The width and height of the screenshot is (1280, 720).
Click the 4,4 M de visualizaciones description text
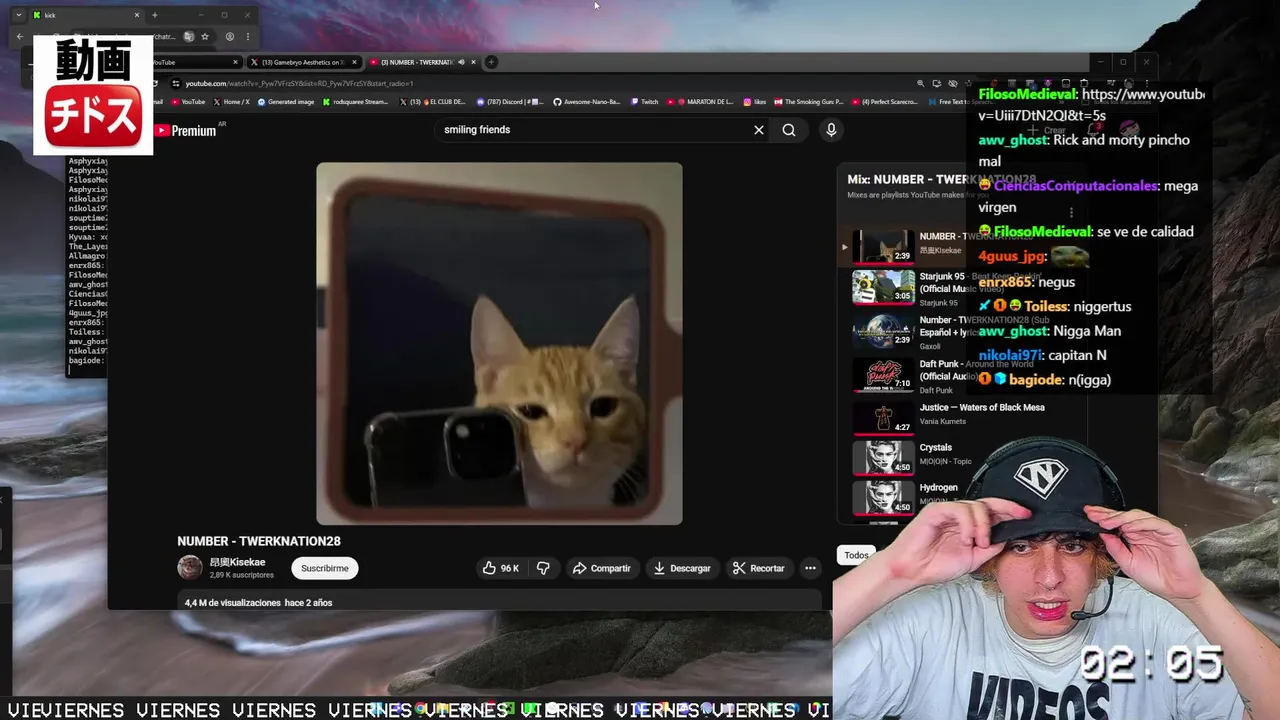coord(258,603)
